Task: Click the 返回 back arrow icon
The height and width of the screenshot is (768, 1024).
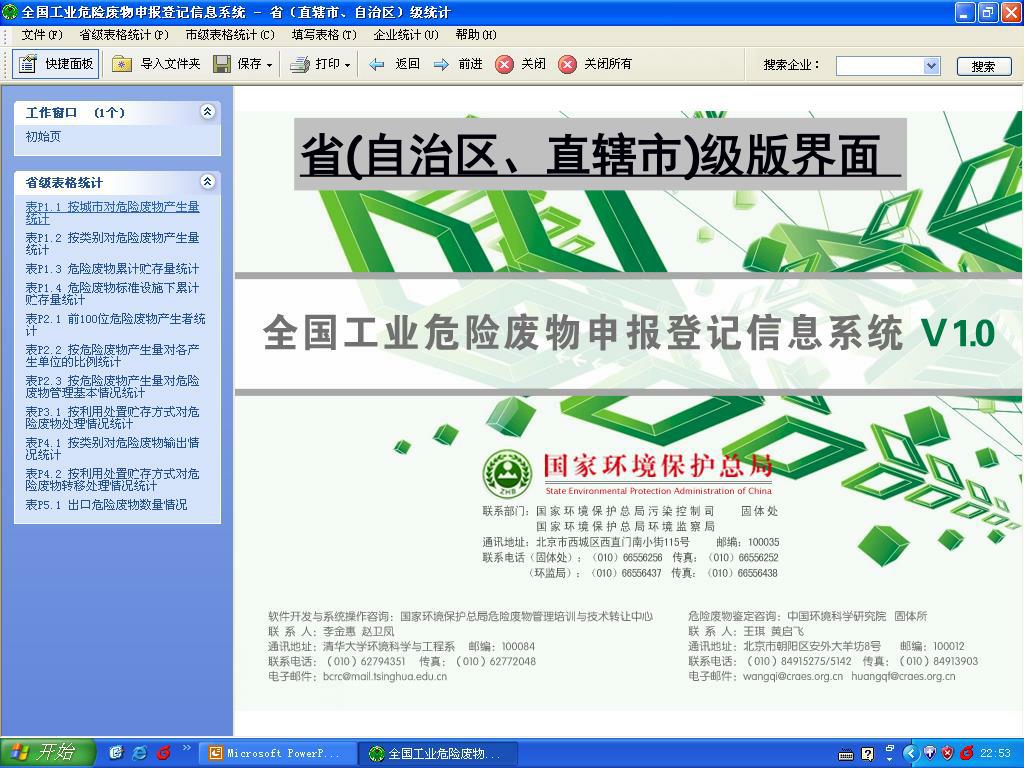Action: pos(377,64)
